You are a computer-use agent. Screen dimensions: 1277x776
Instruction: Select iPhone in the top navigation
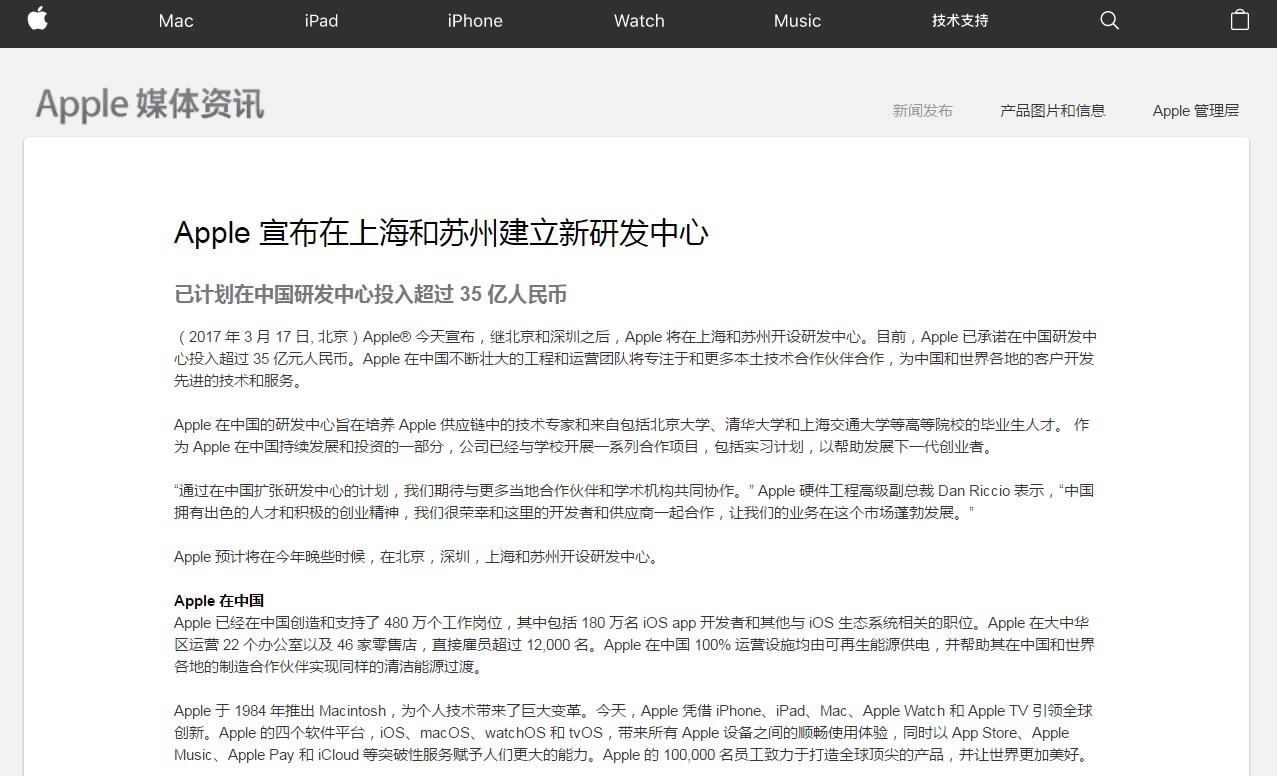point(475,21)
